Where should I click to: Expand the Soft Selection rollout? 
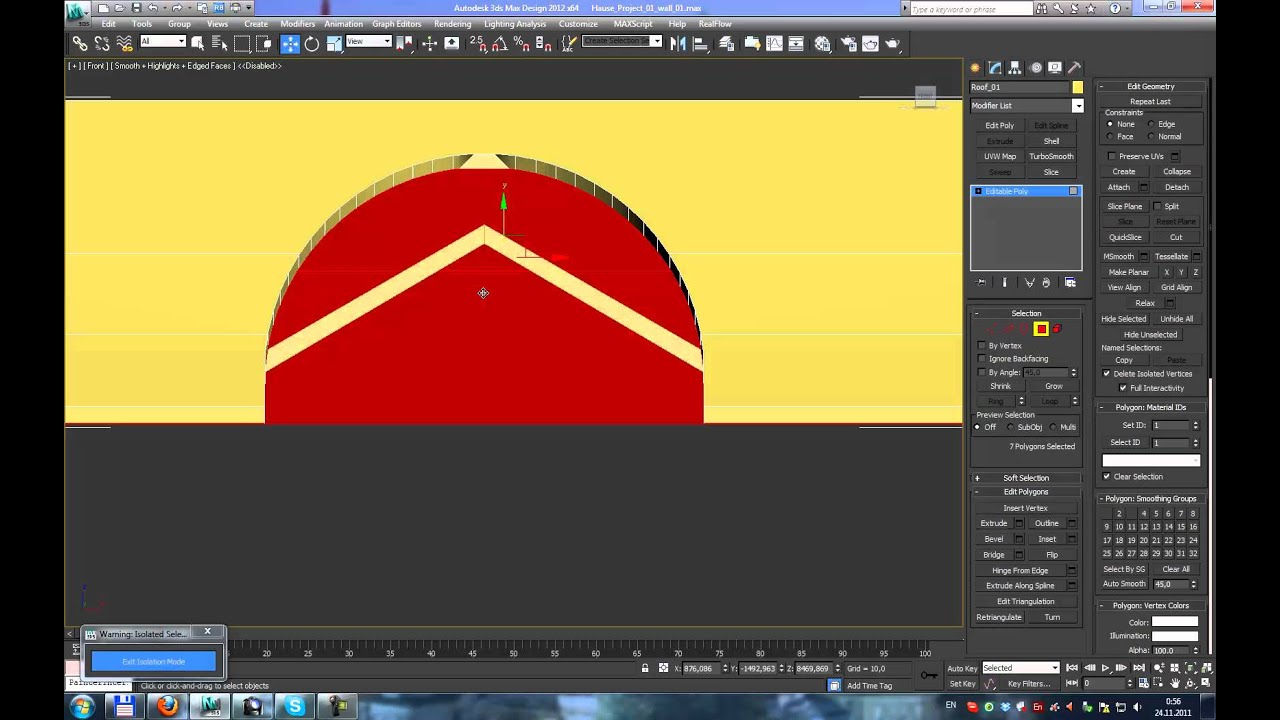(x=1026, y=478)
